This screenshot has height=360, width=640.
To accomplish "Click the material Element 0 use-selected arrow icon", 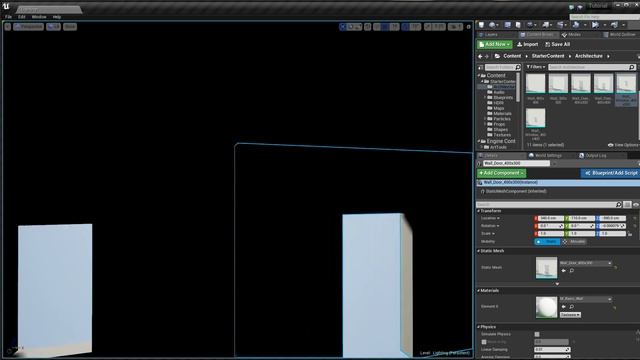I will pyautogui.click(x=564, y=307).
